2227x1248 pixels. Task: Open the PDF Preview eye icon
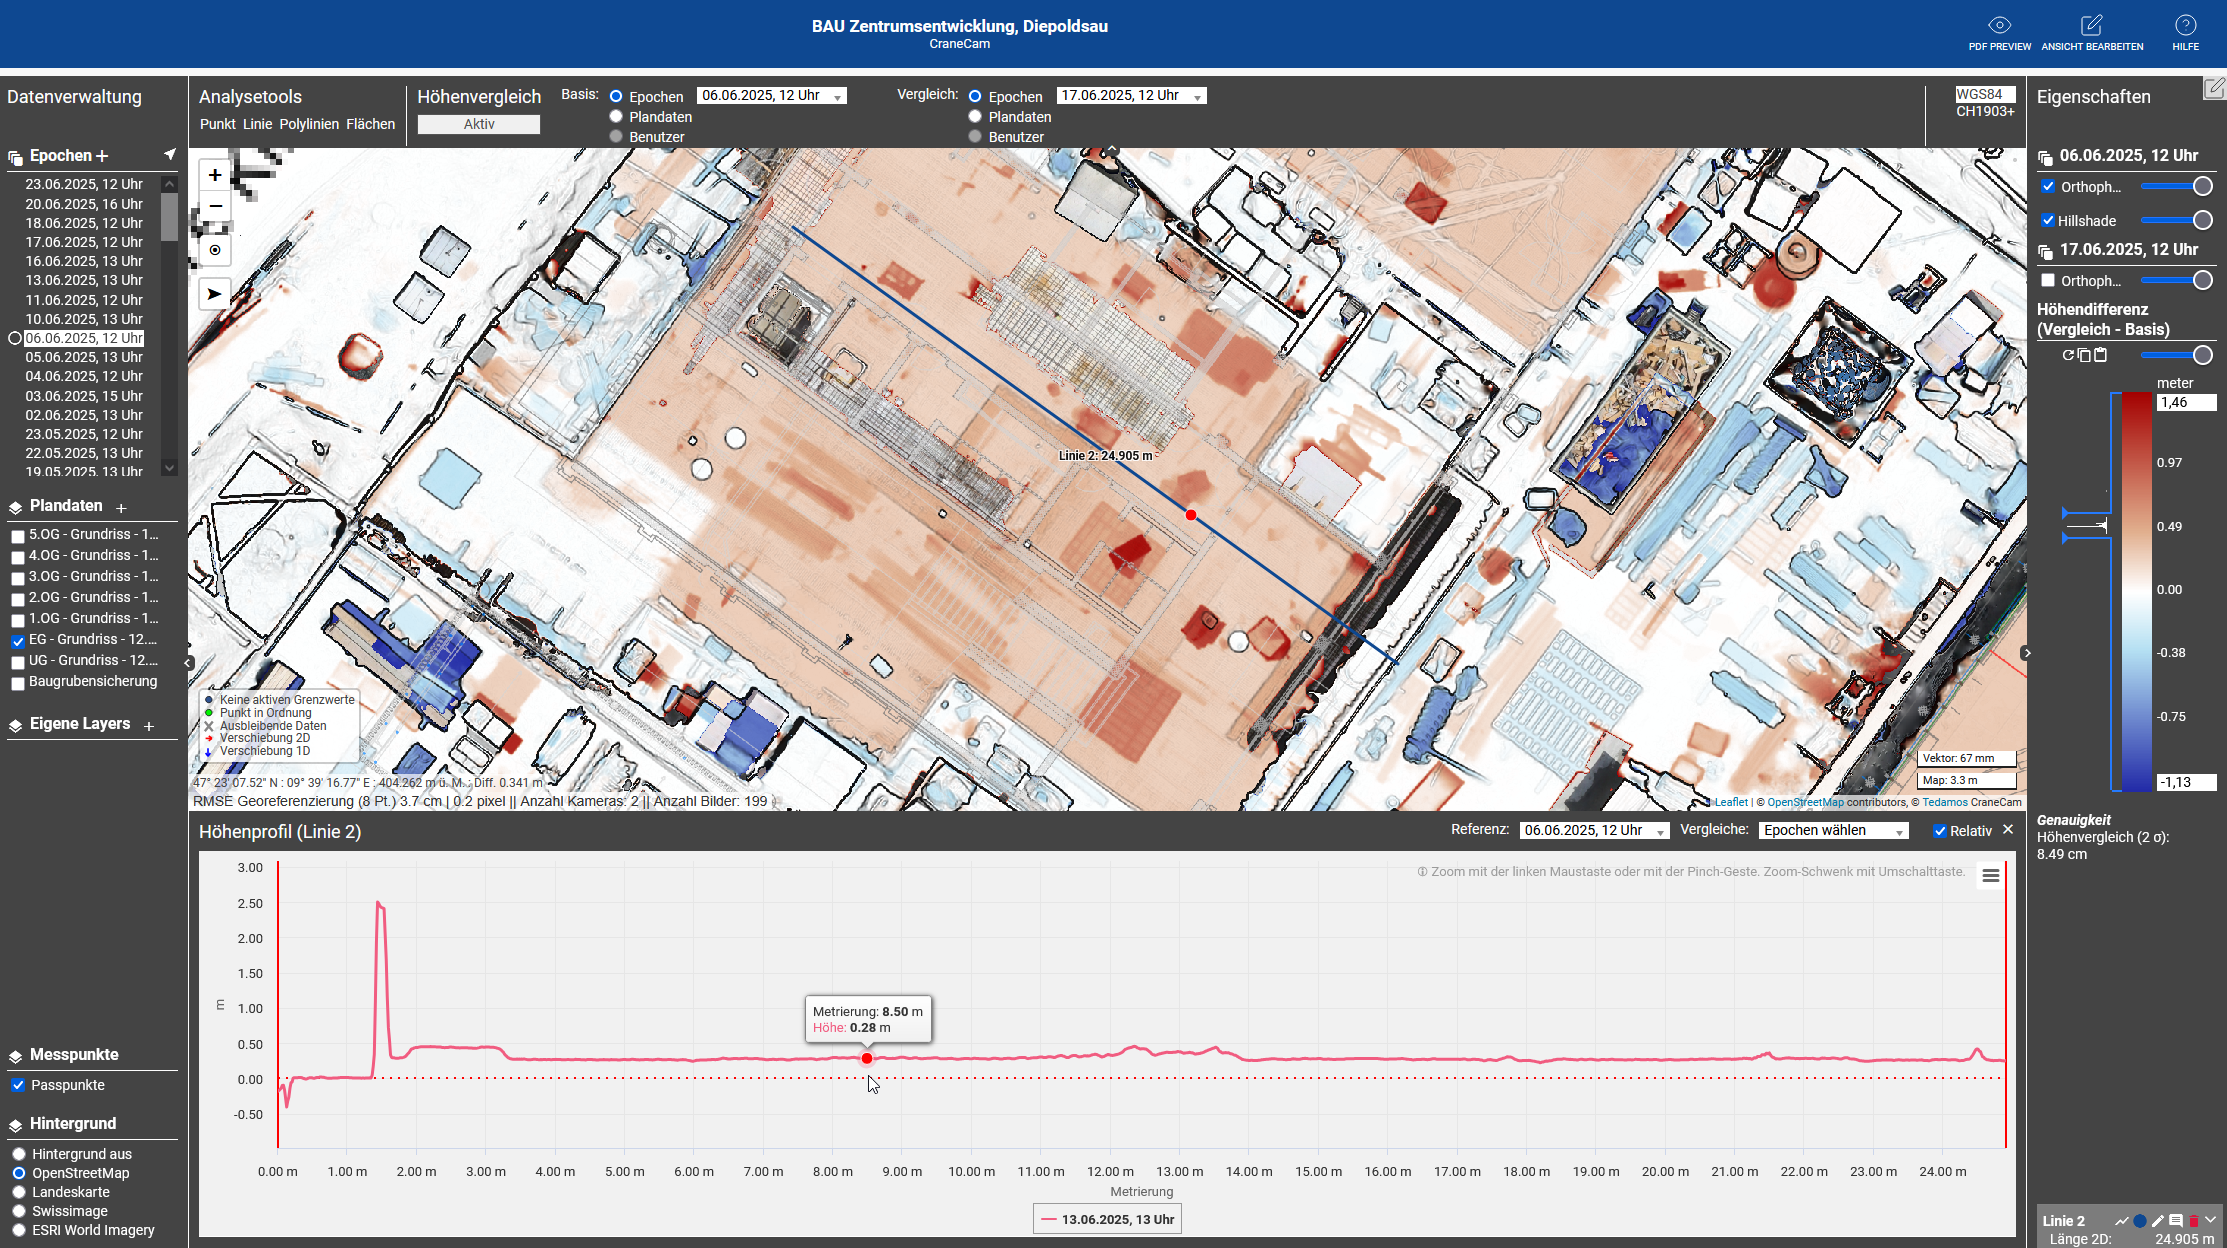tap(1999, 26)
